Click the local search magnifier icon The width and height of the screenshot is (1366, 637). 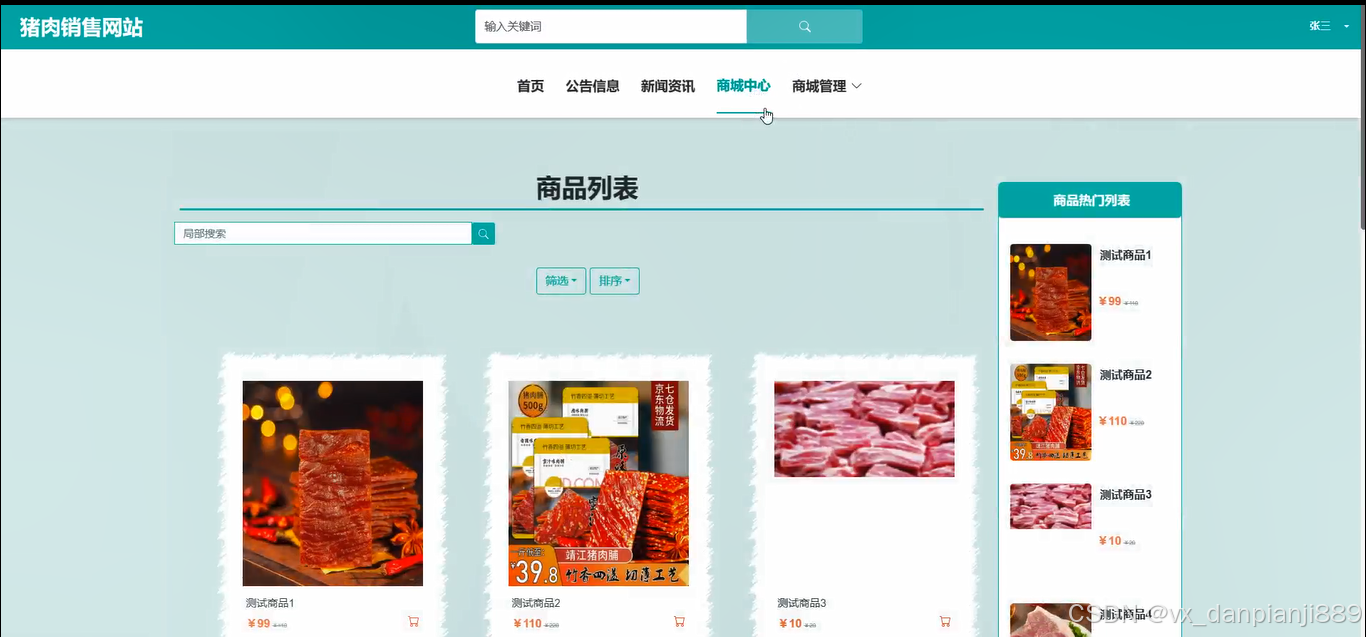[x=483, y=233]
